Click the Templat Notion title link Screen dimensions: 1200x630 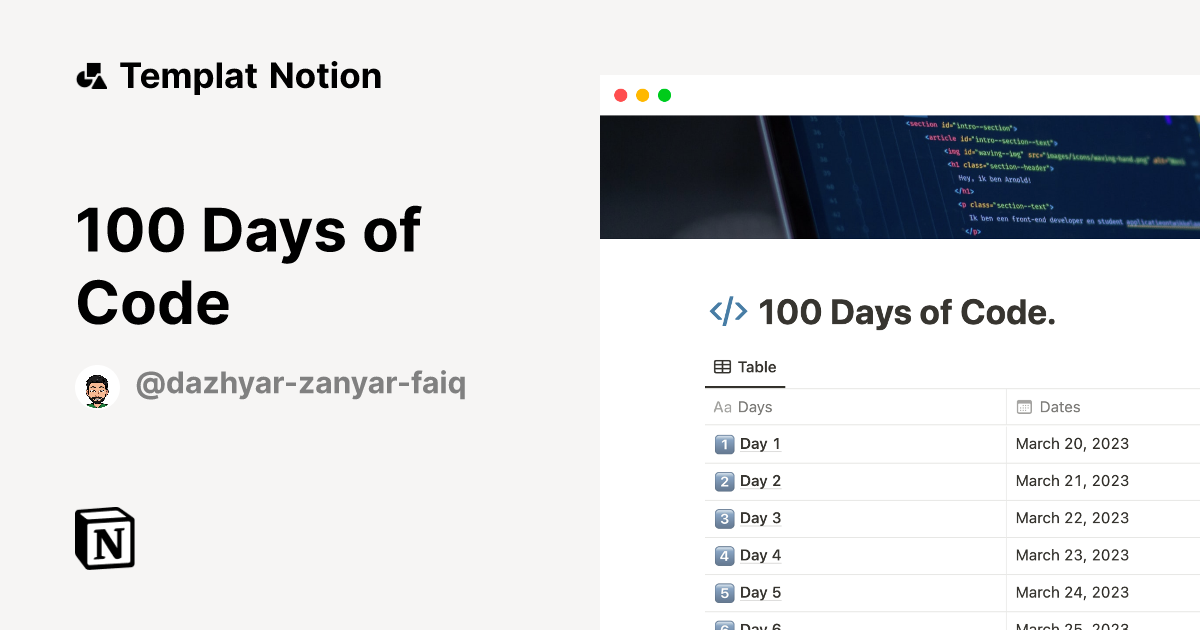click(250, 76)
